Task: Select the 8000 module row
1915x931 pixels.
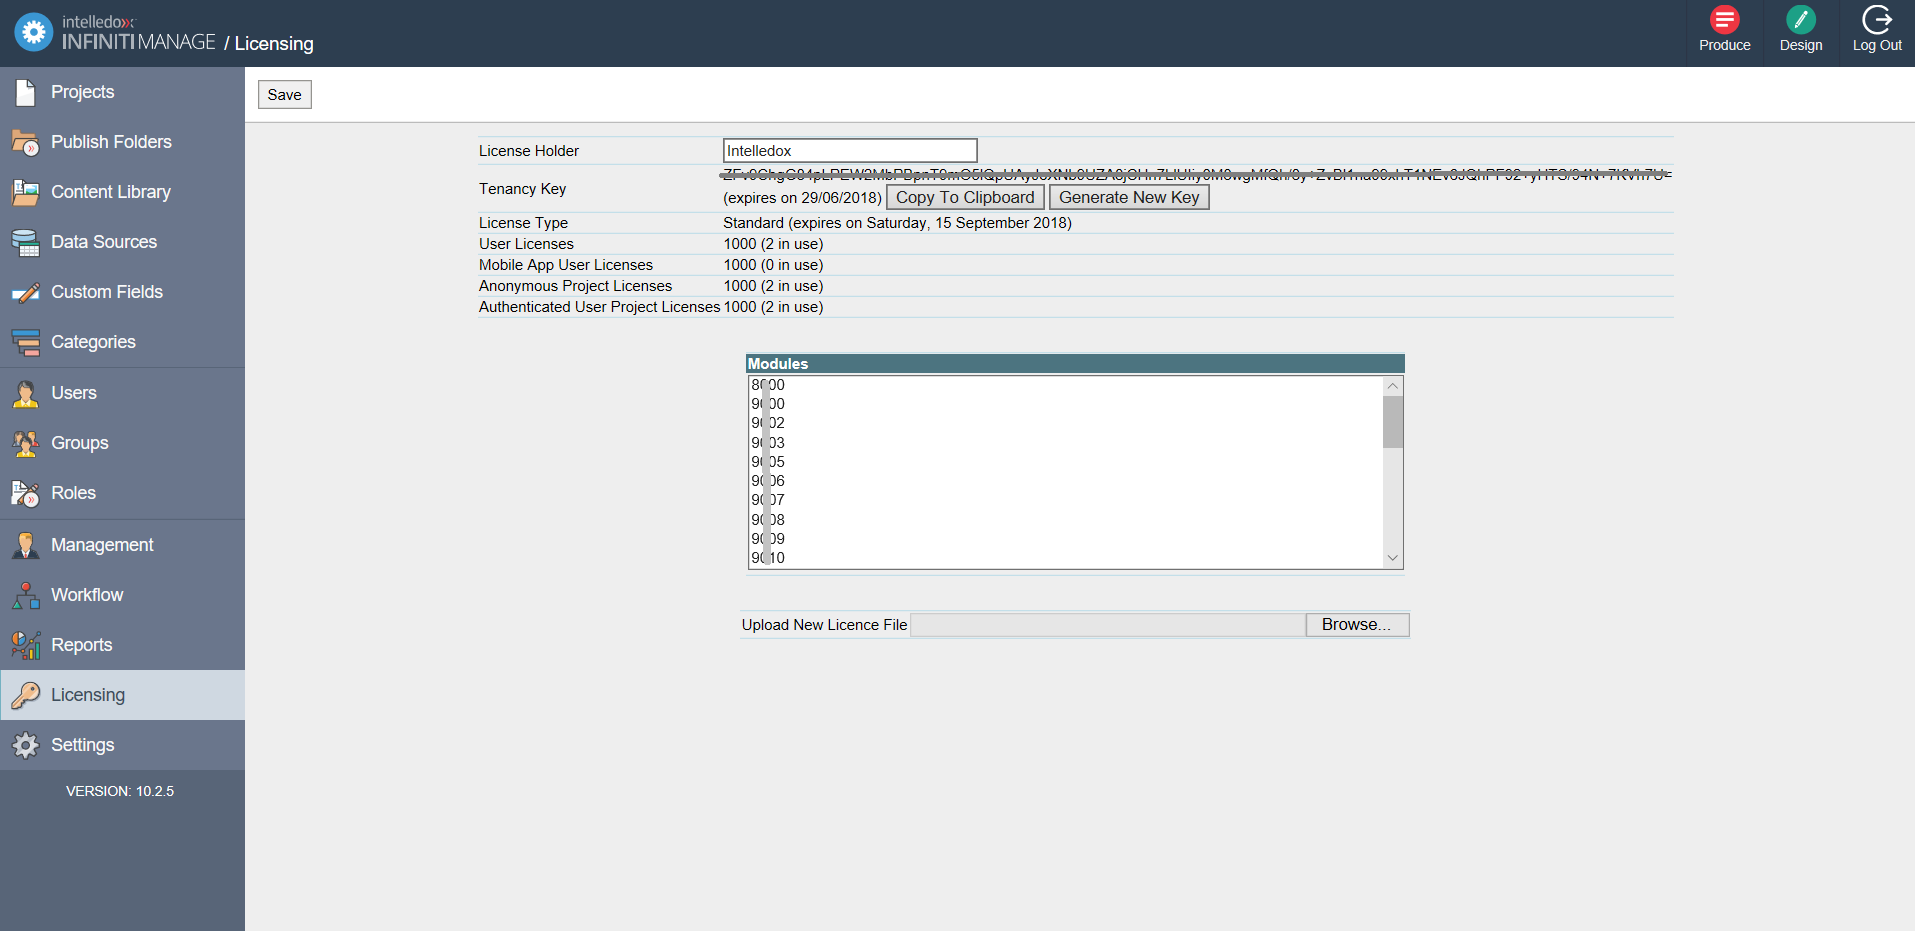Action: point(1065,385)
